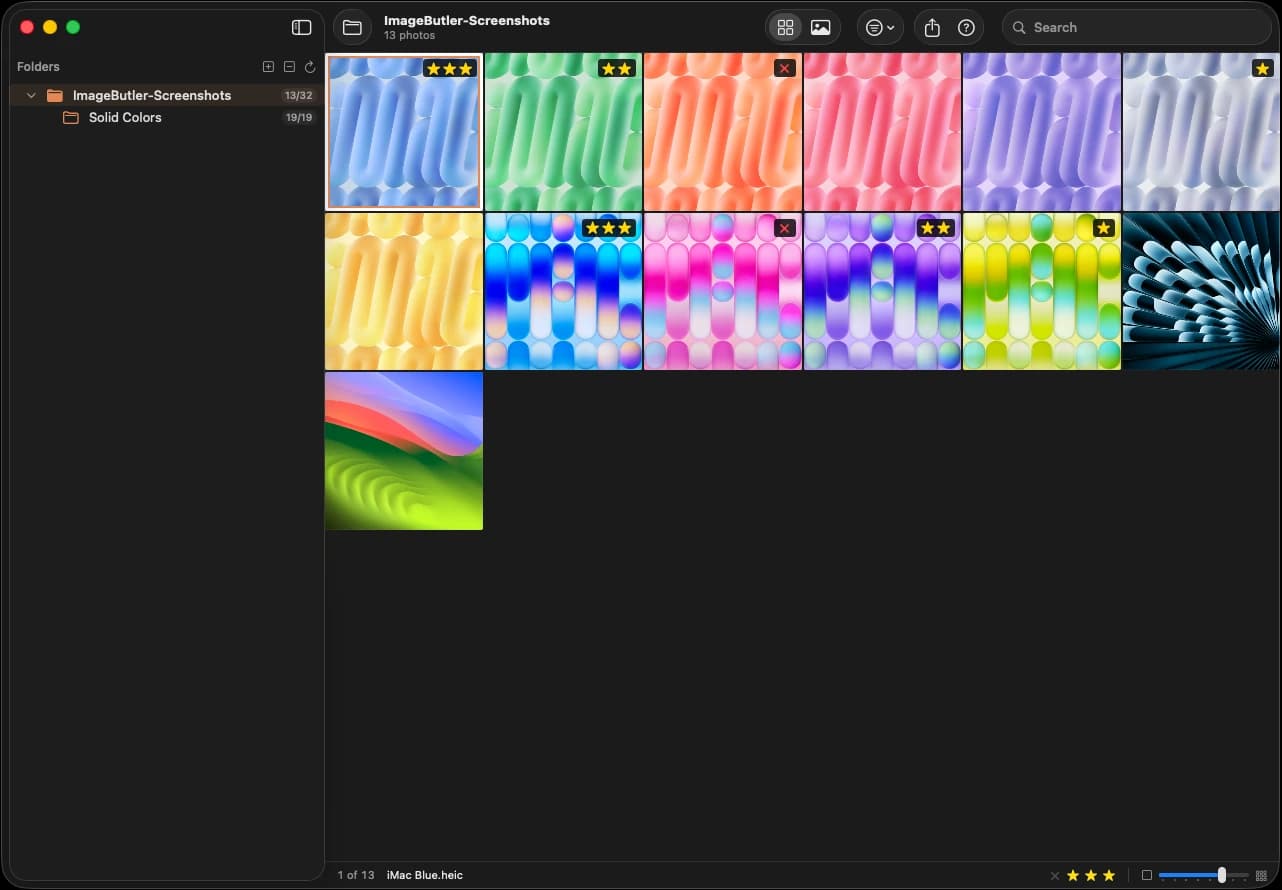Set rating to one star in status bar
1282x890 pixels.
tap(1073, 876)
